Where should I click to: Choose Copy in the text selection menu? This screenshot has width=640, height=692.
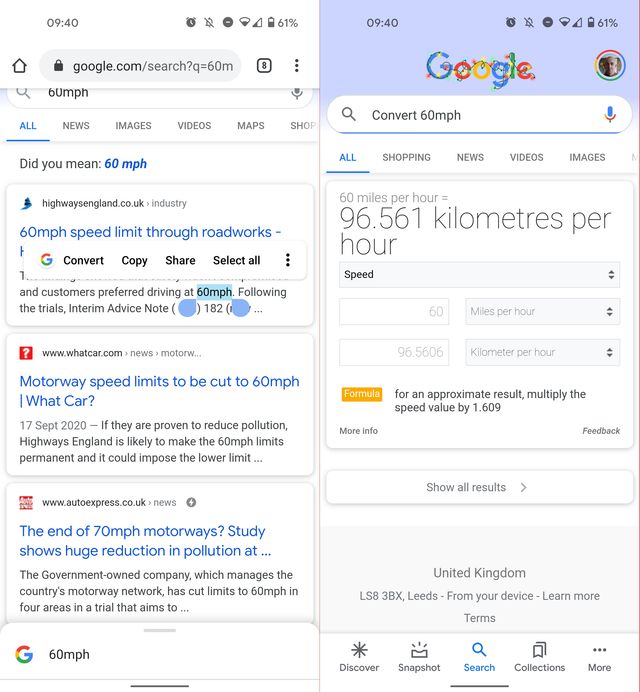pyautogui.click(x=134, y=260)
